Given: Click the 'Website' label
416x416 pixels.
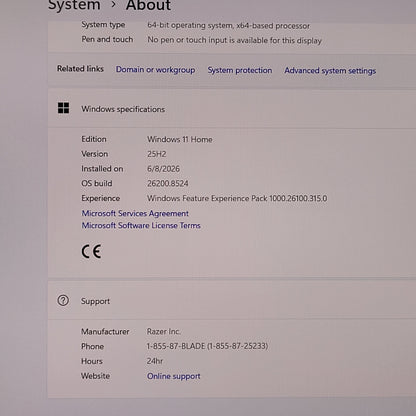Looking at the screenshot, I should (x=95, y=376).
